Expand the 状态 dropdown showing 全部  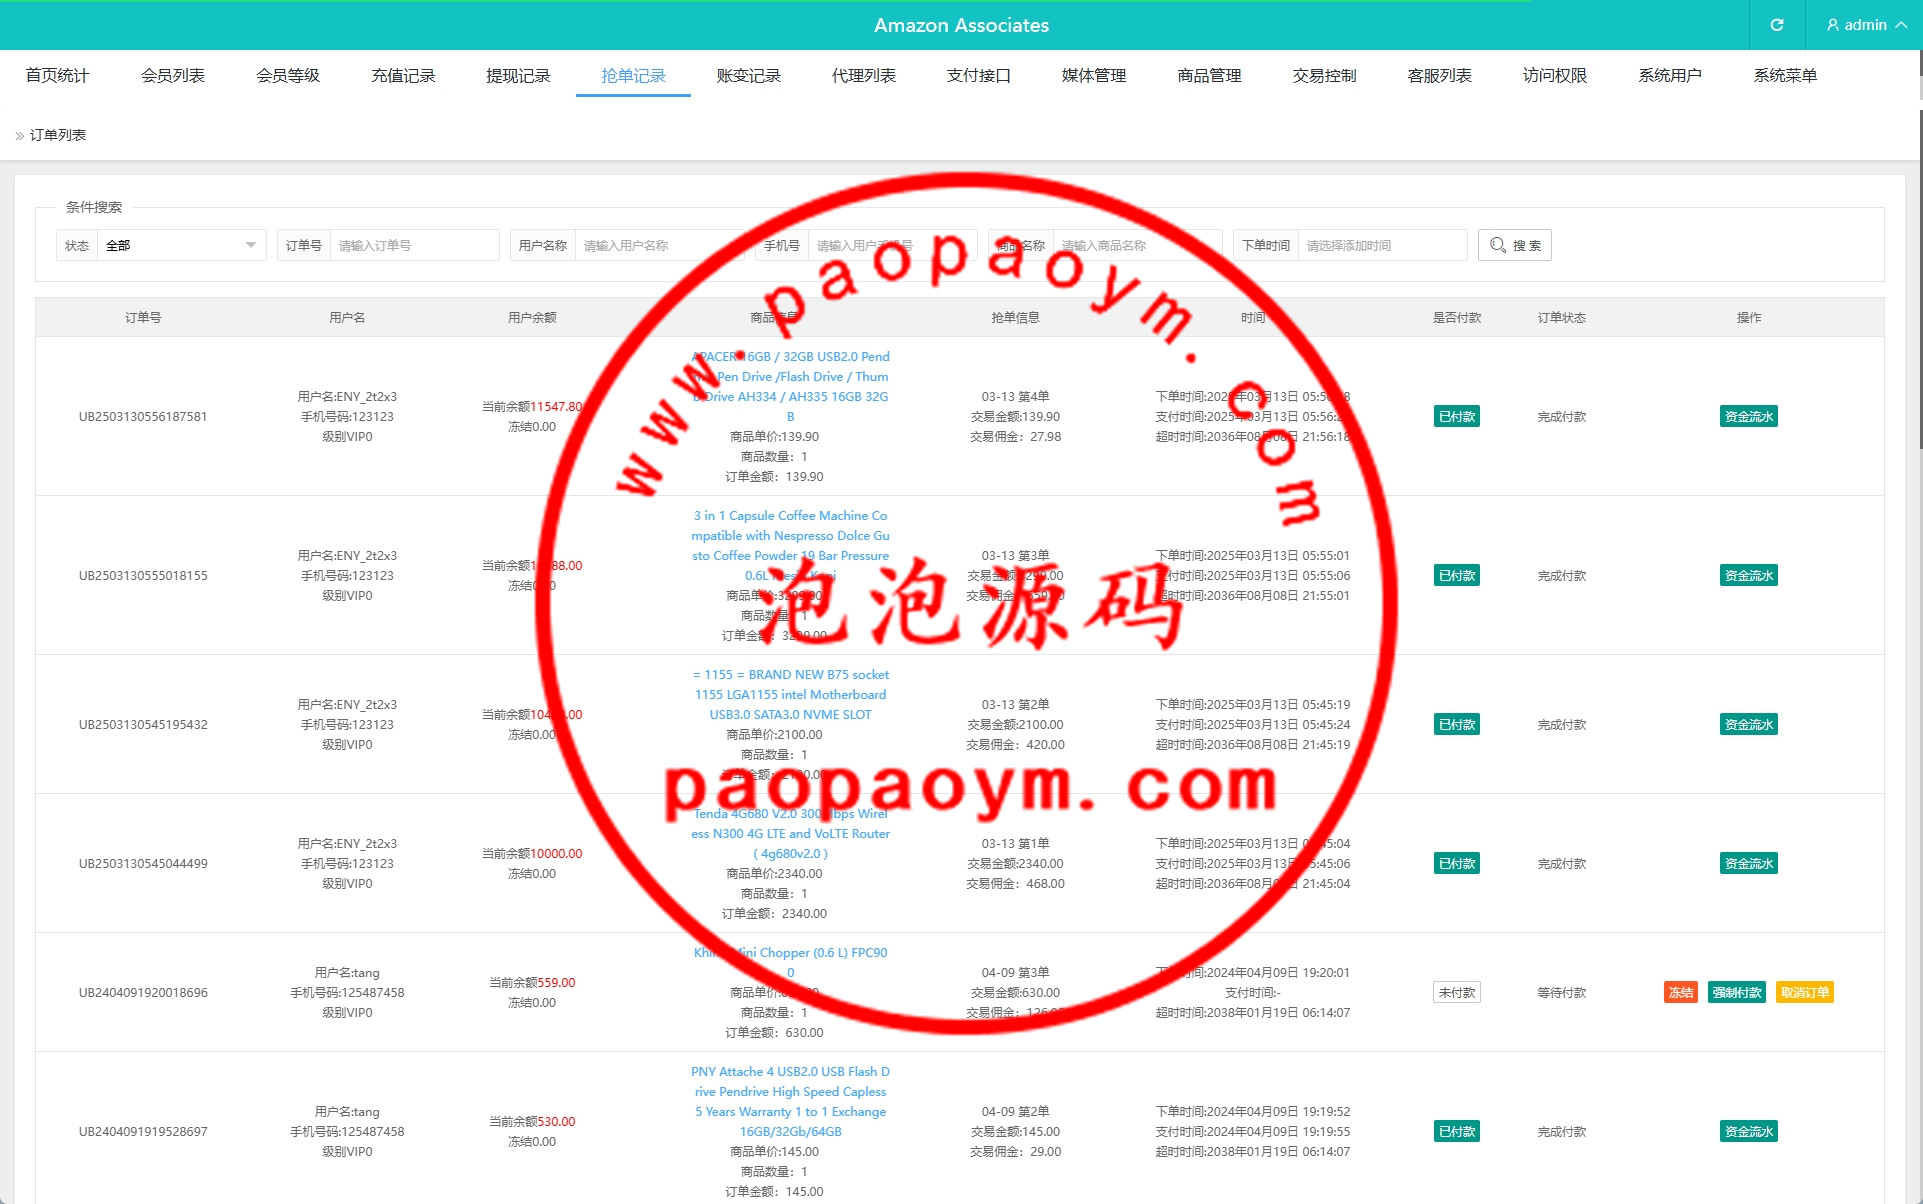pos(181,245)
